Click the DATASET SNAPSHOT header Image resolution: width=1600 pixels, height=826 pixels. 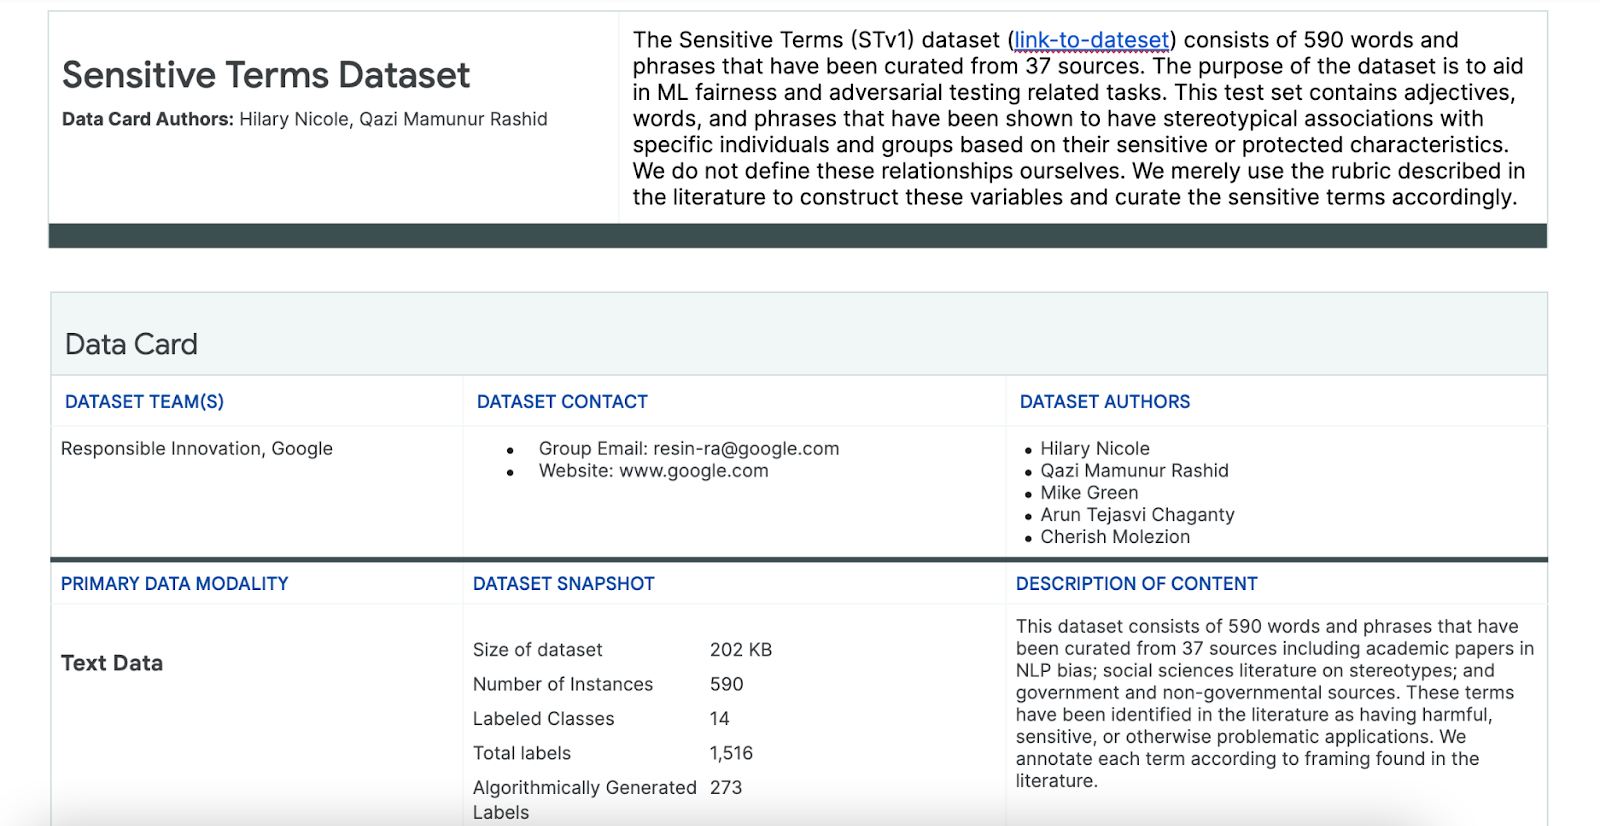pos(564,584)
